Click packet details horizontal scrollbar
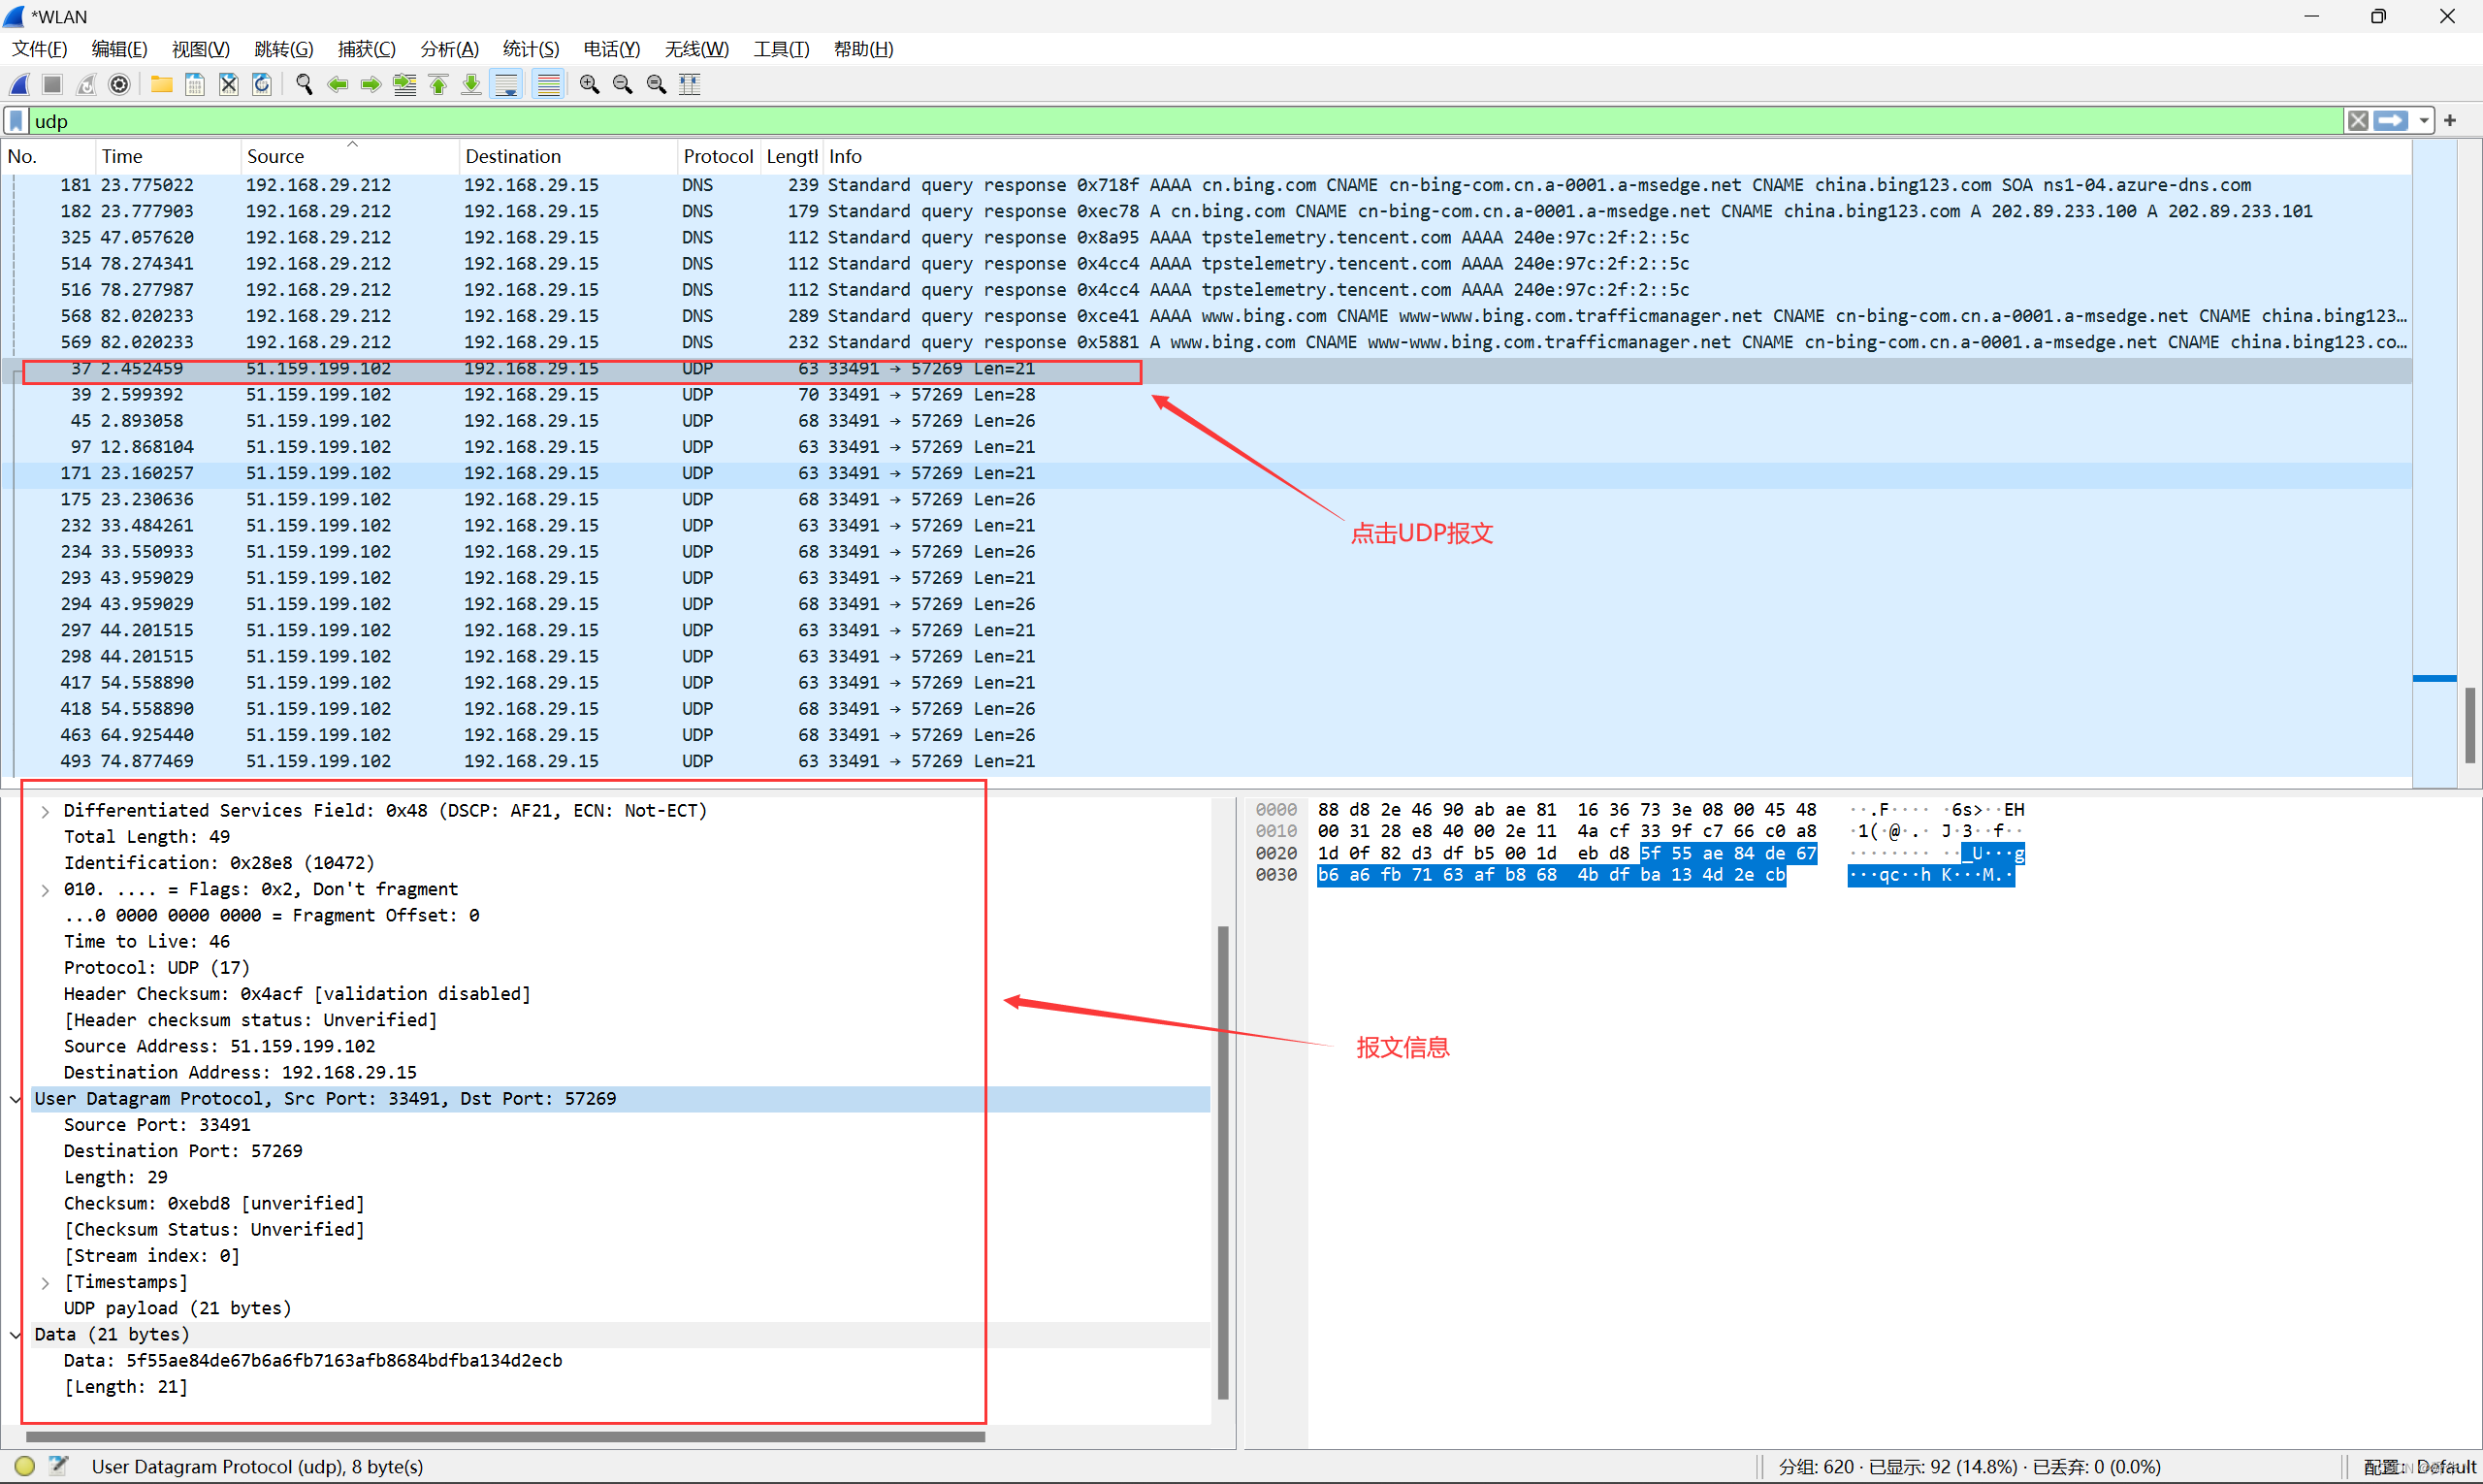The width and height of the screenshot is (2483, 1484). click(x=505, y=1437)
